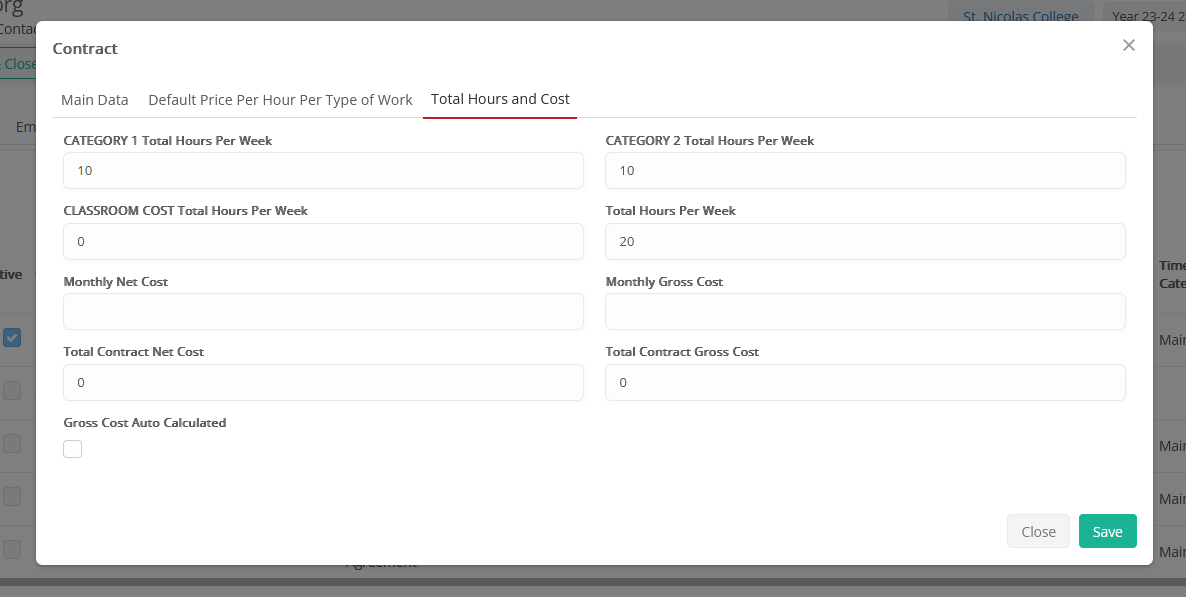The image size is (1186, 597).
Task: Close the Contract dialog with X icon
Action: click(x=1128, y=45)
